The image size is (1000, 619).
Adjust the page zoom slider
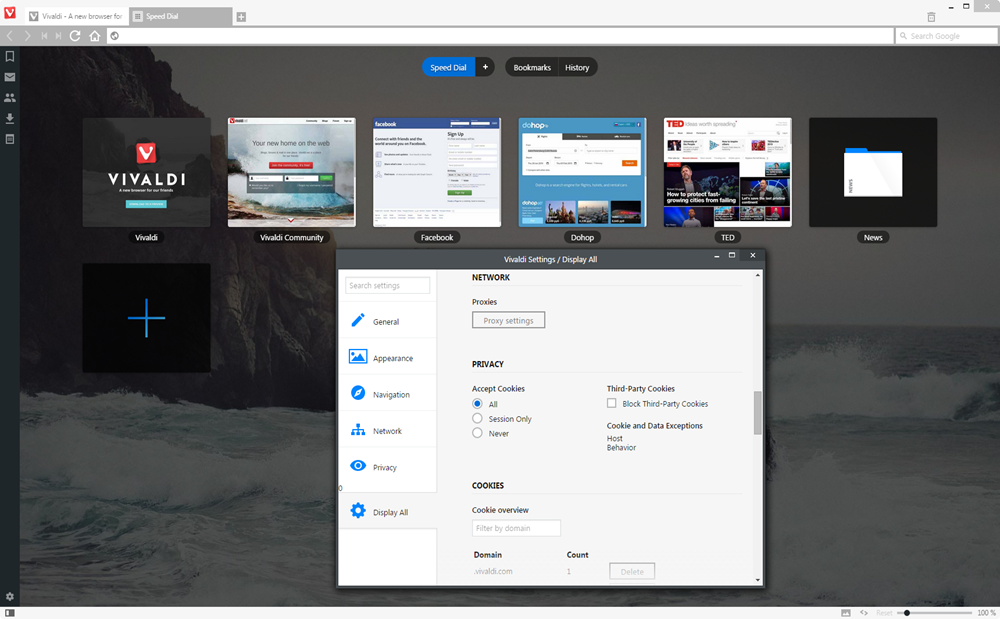[x=935, y=613]
